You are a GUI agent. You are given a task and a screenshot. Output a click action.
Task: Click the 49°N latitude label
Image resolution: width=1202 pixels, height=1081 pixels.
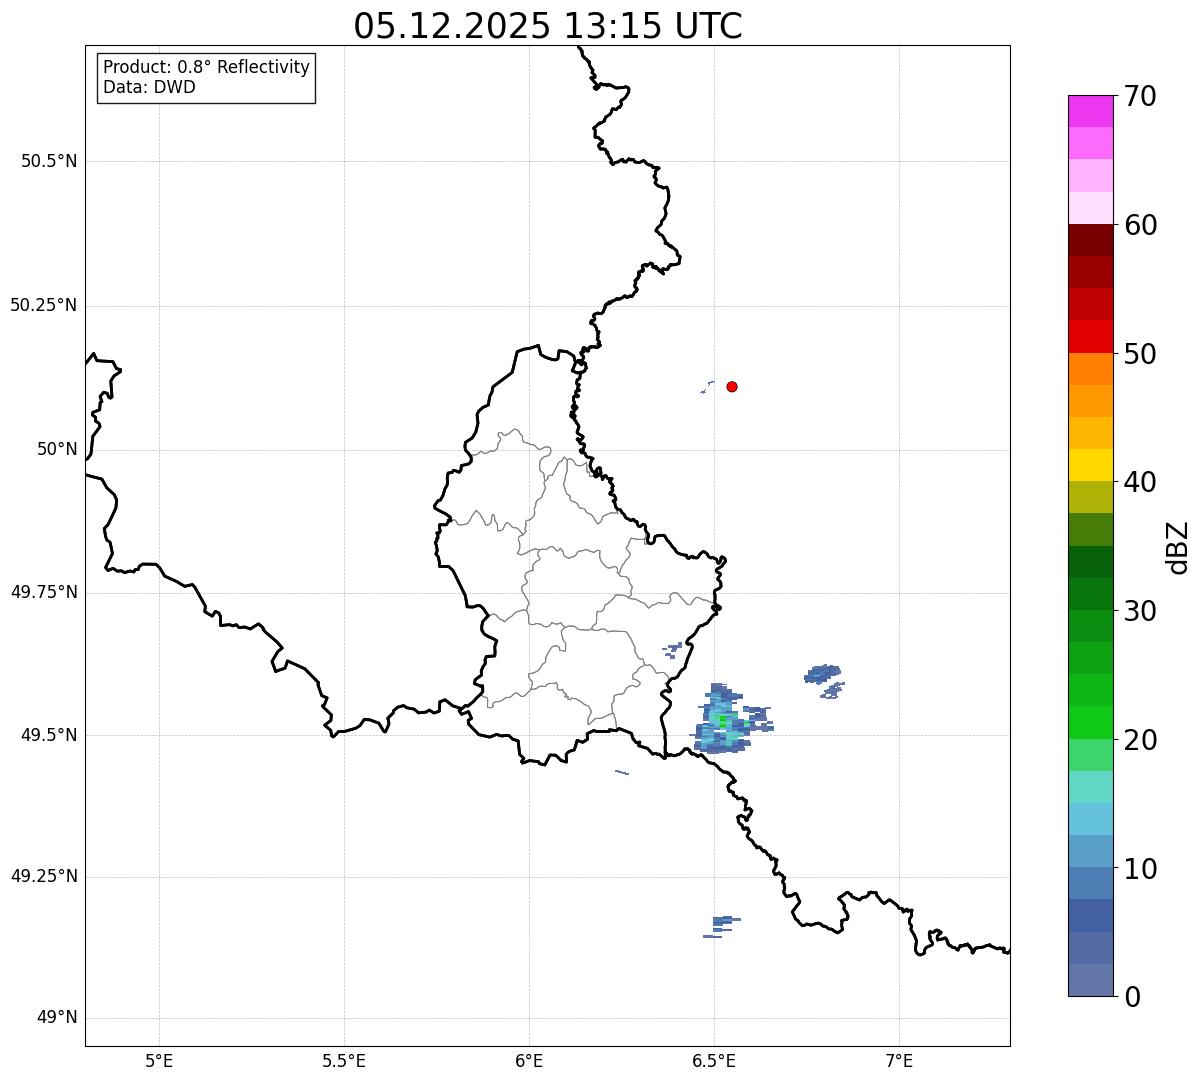(57, 1018)
